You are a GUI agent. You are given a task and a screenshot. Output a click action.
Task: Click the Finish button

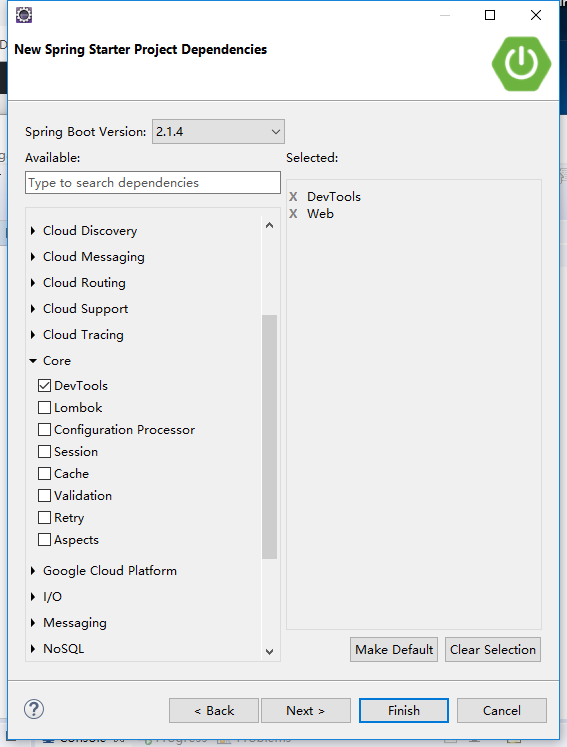404,710
